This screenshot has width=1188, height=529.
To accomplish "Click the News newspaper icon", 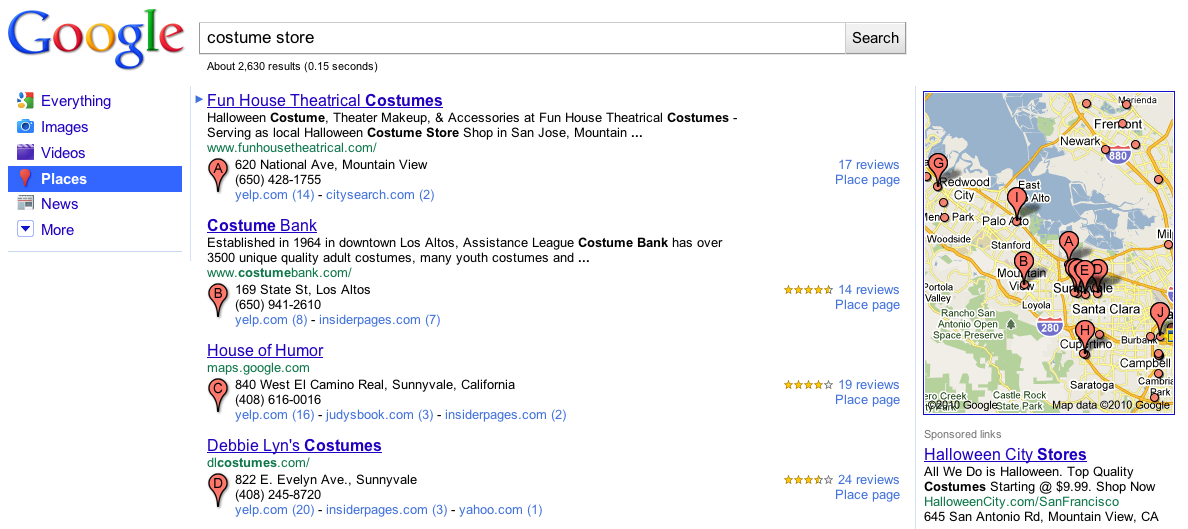I will [25, 203].
